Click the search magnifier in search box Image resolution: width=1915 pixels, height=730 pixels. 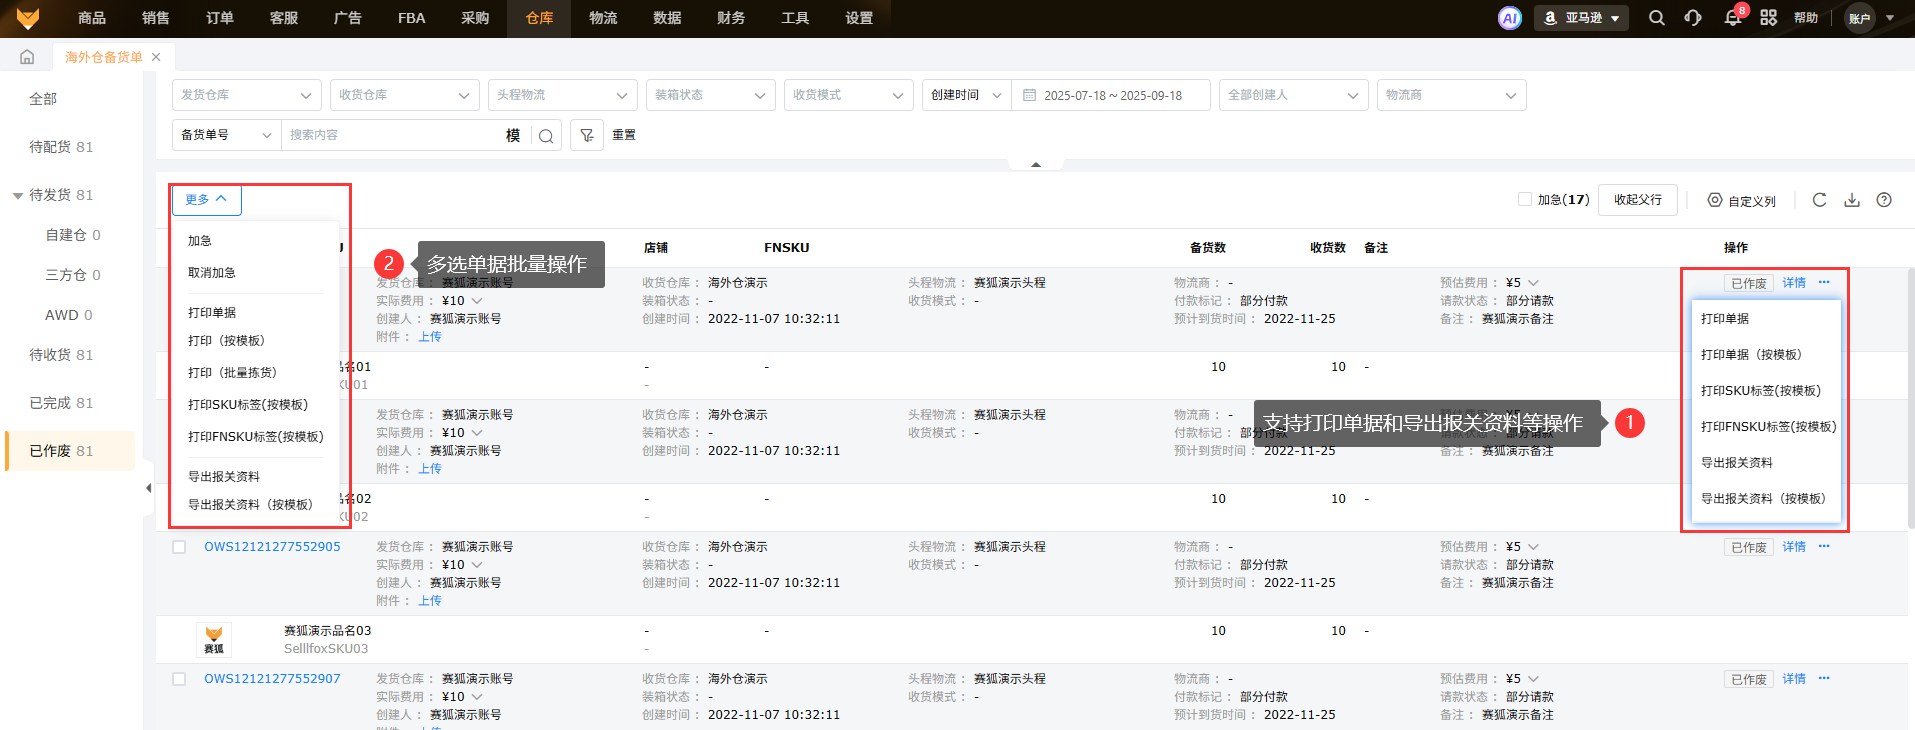546,136
